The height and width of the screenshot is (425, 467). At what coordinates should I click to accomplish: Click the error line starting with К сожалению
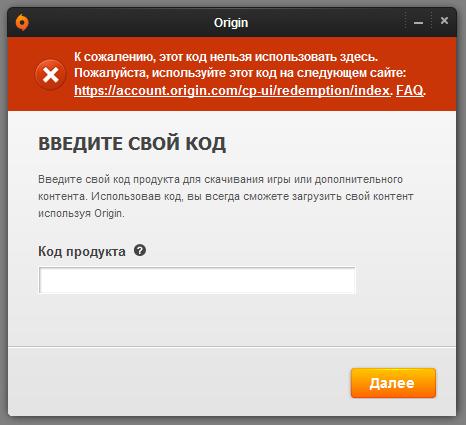[x=226, y=57]
